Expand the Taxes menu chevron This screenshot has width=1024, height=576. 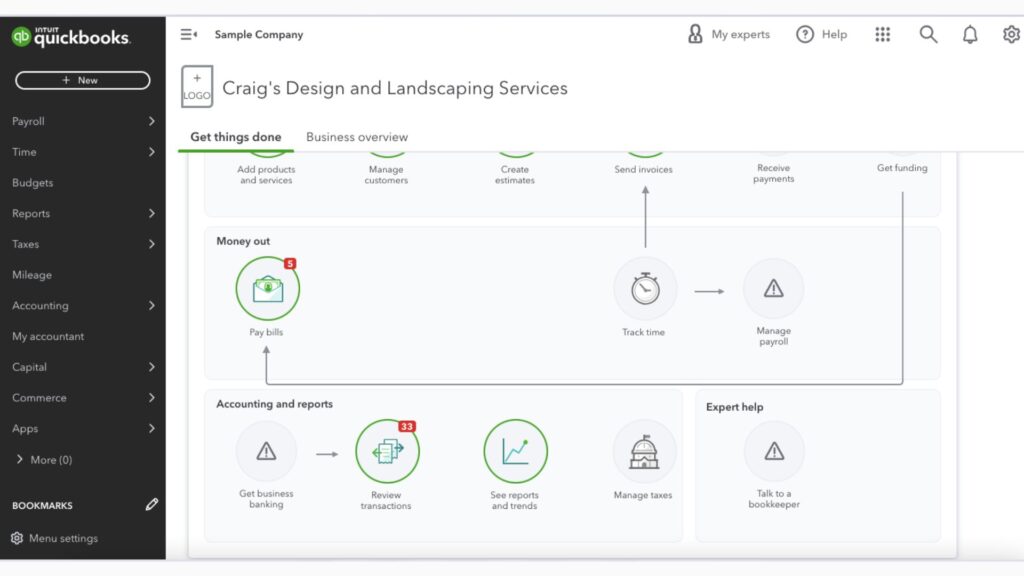[x=152, y=244]
